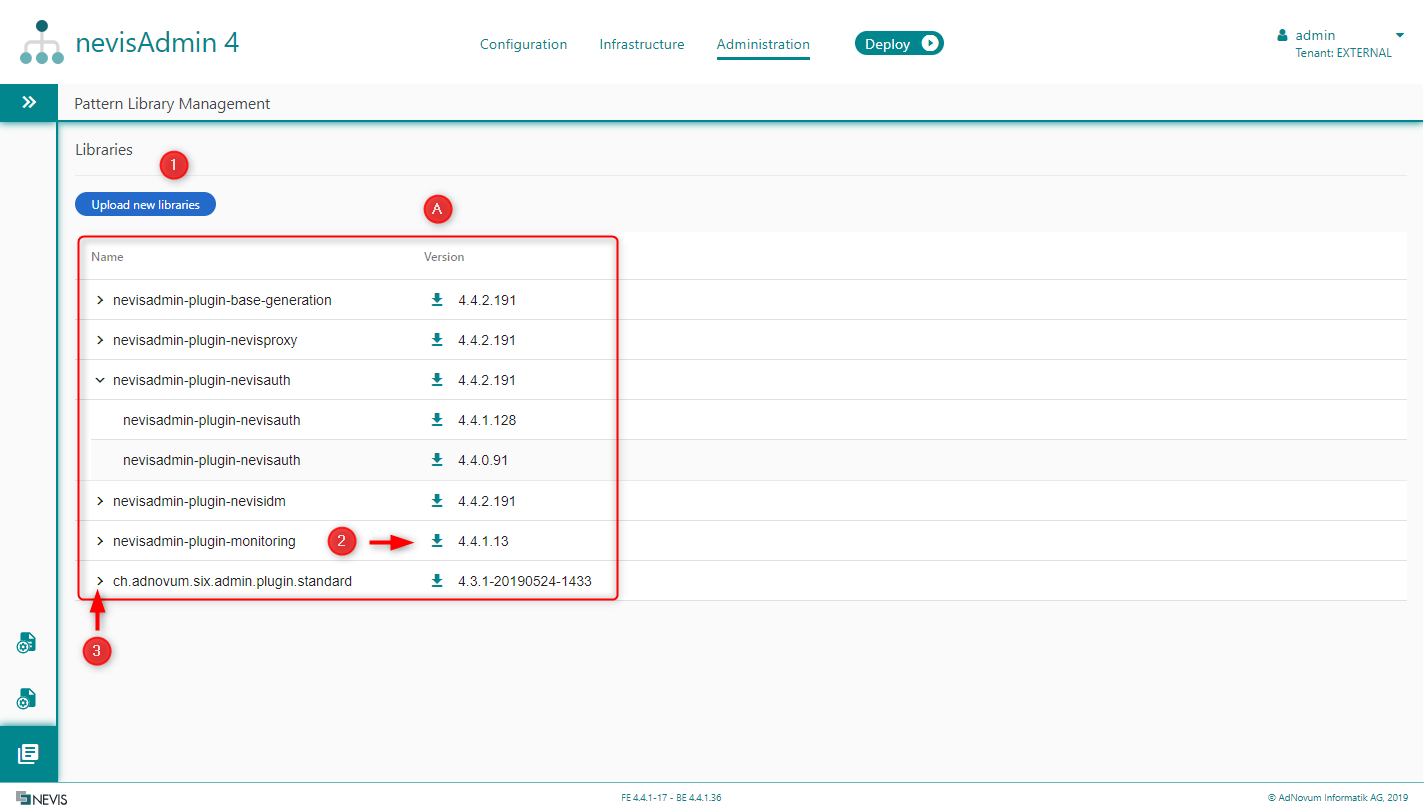1424x812 pixels.
Task: Download nevisadmin-plugin-monitoring version 4.4.1.13
Action: click(x=437, y=541)
